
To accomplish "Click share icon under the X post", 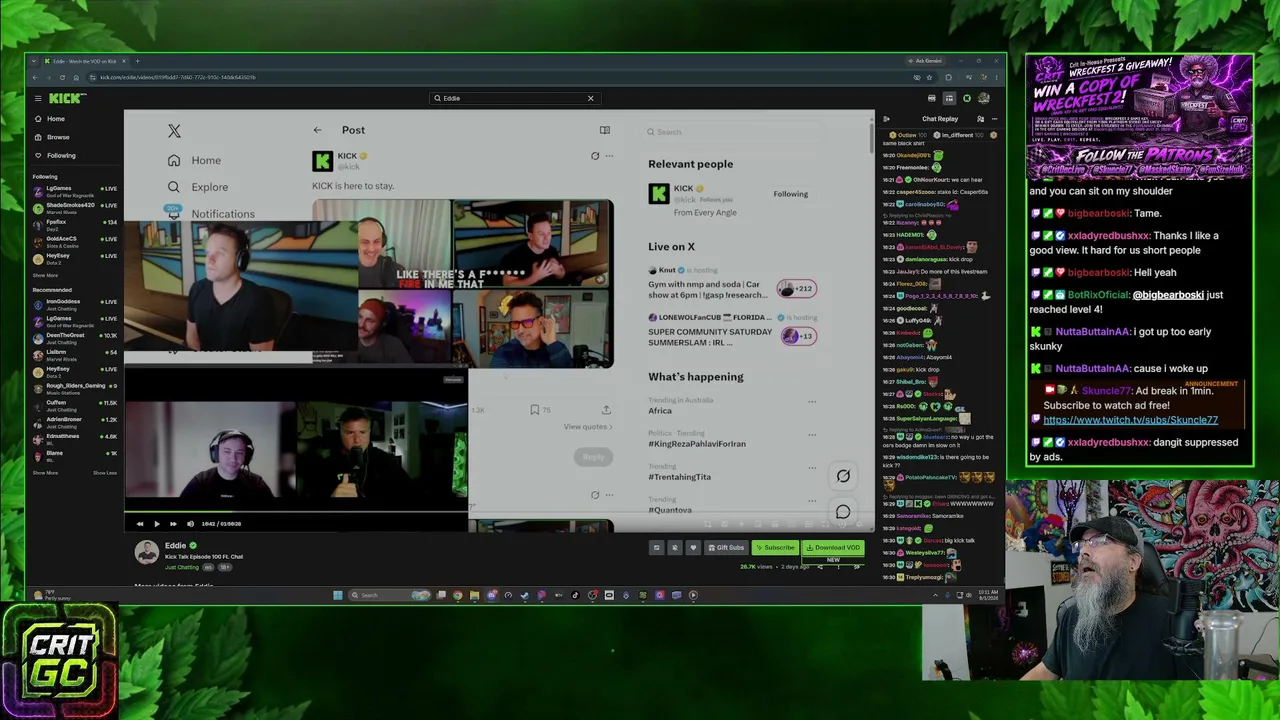I will click(x=606, y=410).
